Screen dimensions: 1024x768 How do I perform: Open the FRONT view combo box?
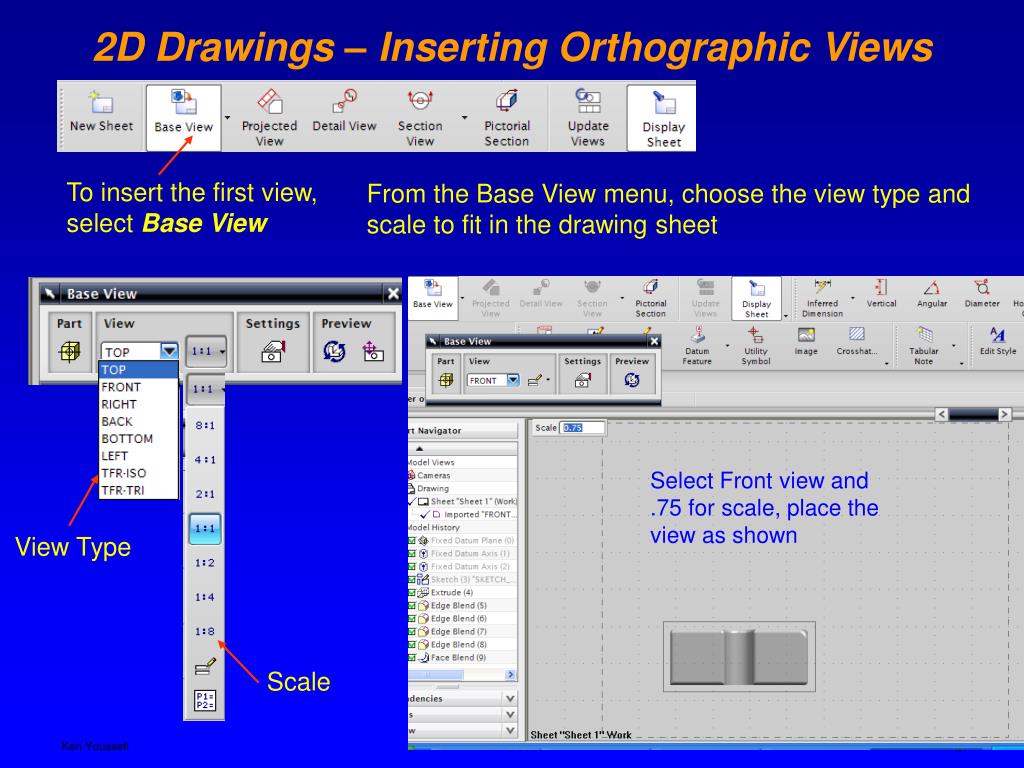493,380
